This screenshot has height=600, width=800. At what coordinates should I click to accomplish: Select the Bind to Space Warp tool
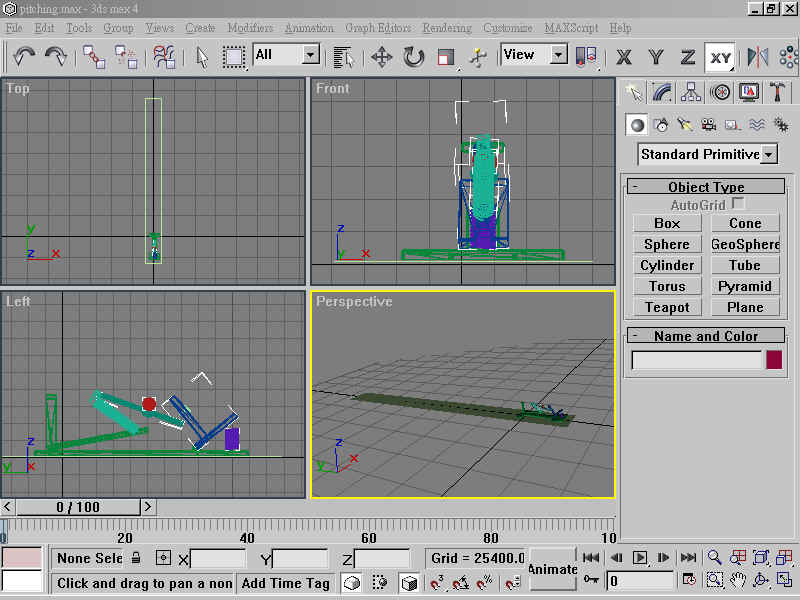pyautogui.click(x=164, y=57)
